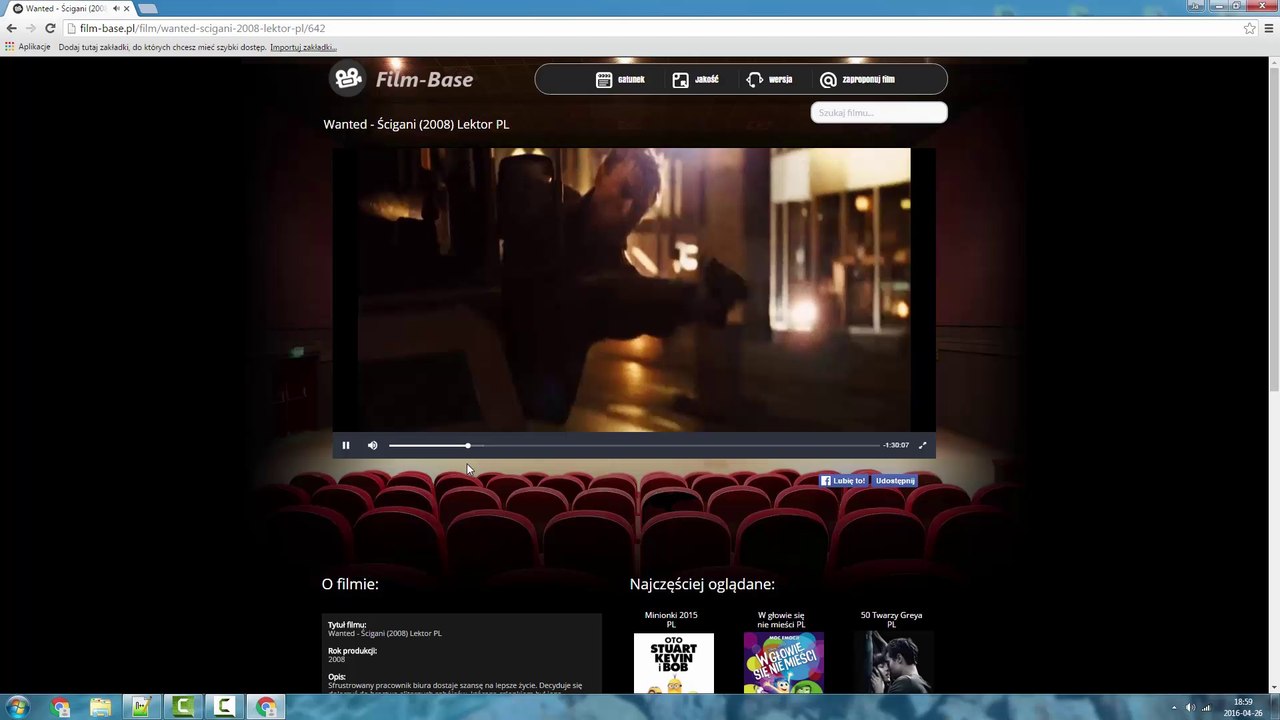1280x720 pixels.
Task: Seek along the video progress bar
Action: (634, 445)
